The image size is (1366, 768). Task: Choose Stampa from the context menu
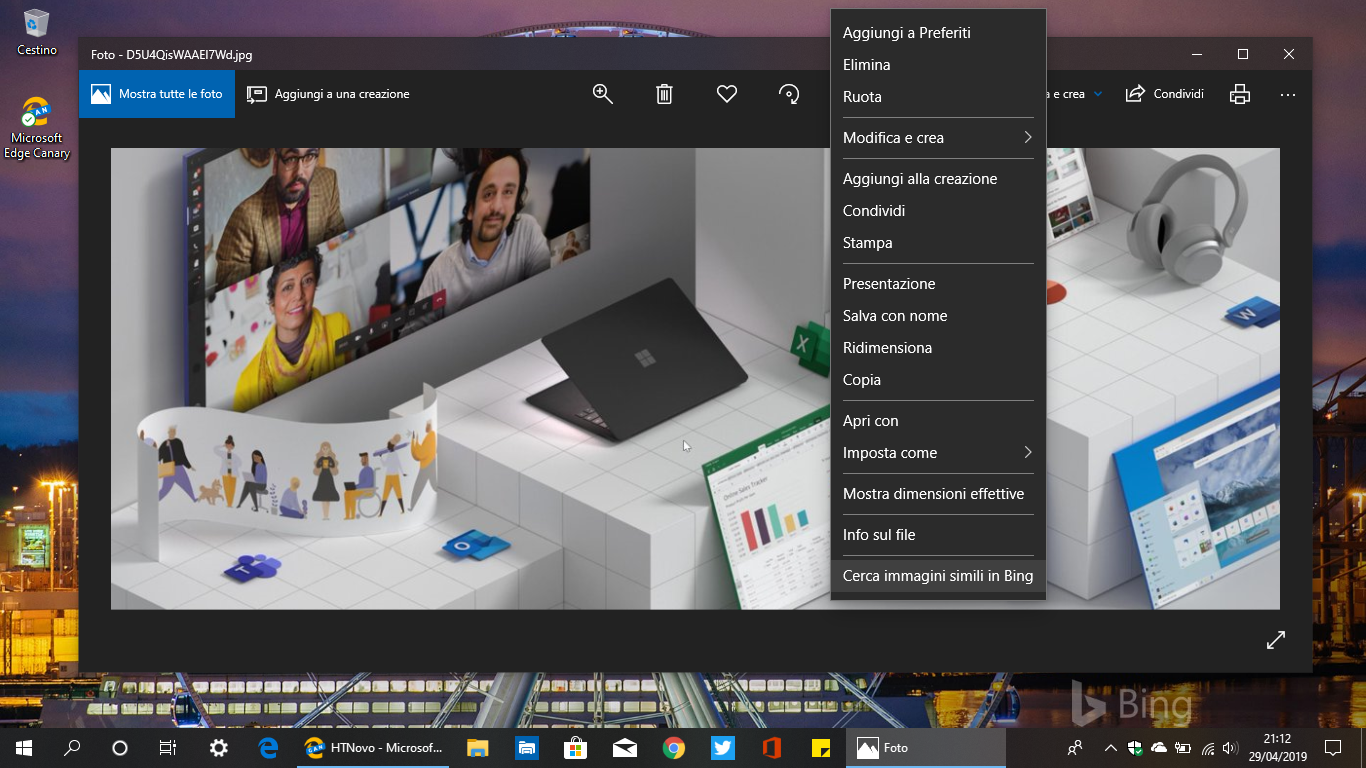[x=938, y=243]
